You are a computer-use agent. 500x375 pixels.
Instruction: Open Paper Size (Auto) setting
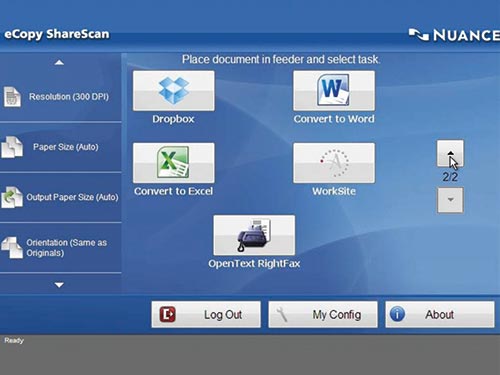point(61,147)
